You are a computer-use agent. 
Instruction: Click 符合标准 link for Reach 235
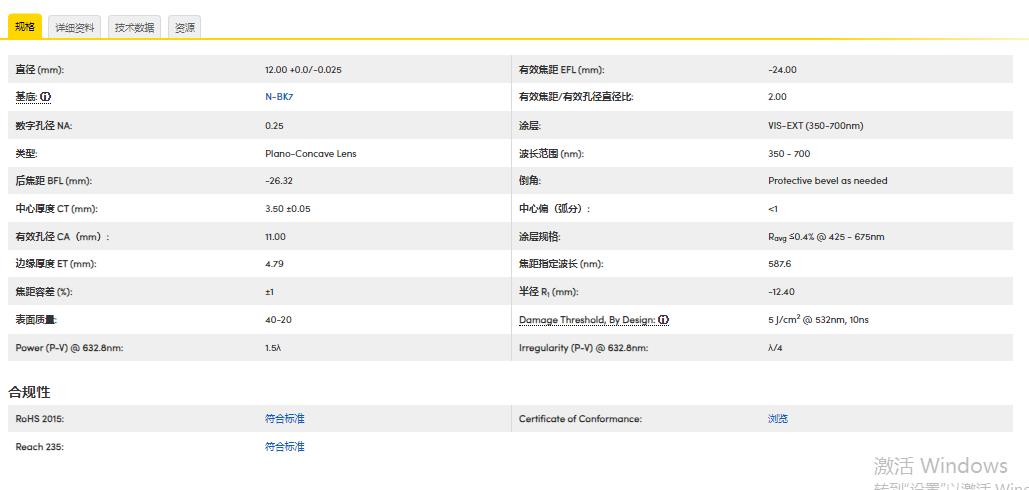click(284, 447)
